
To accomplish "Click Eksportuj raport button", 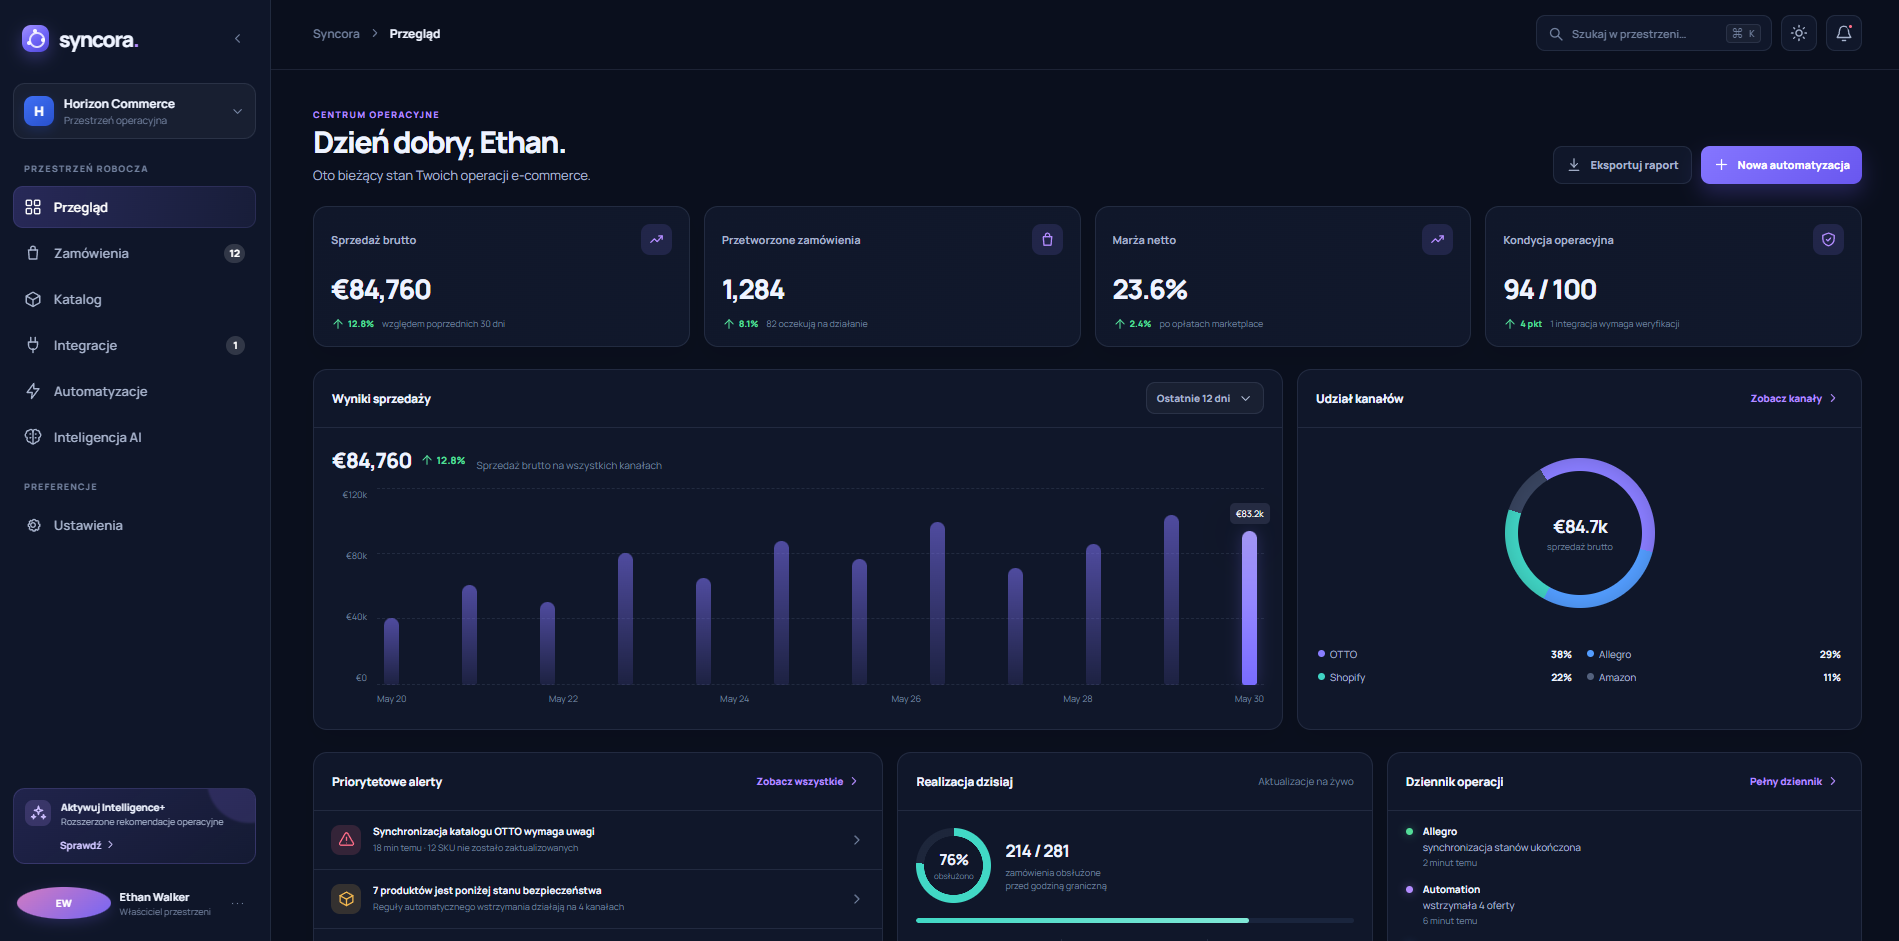I will 1622,165.
